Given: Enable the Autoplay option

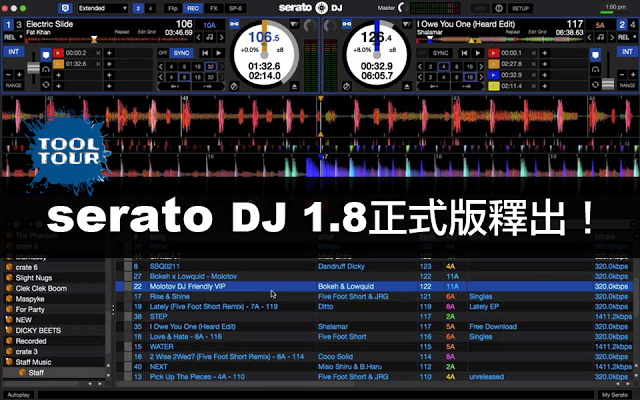Looking at the screenshot, I should 19,395.
